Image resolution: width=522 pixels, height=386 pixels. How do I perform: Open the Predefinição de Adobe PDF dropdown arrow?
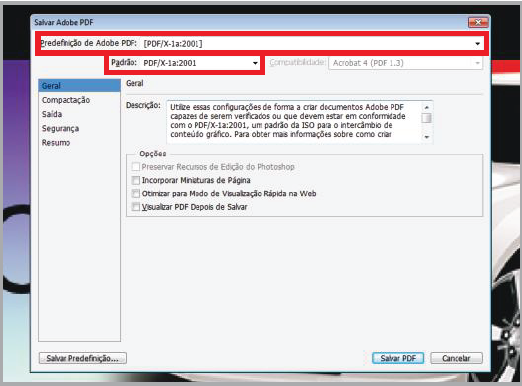pyautogui.click(x=477, y=44)
